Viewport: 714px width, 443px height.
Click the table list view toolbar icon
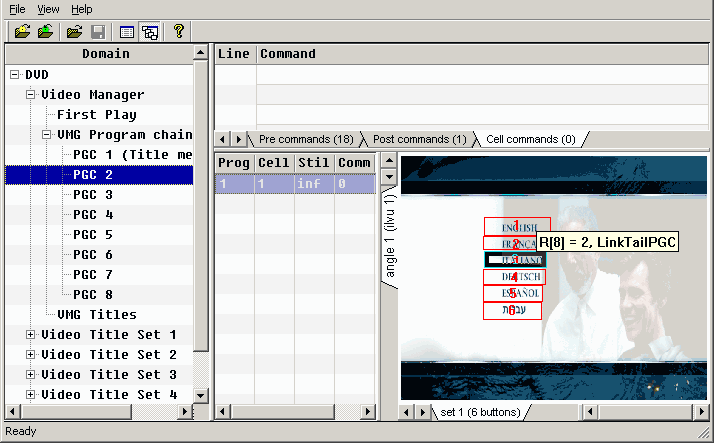[126, 32]
